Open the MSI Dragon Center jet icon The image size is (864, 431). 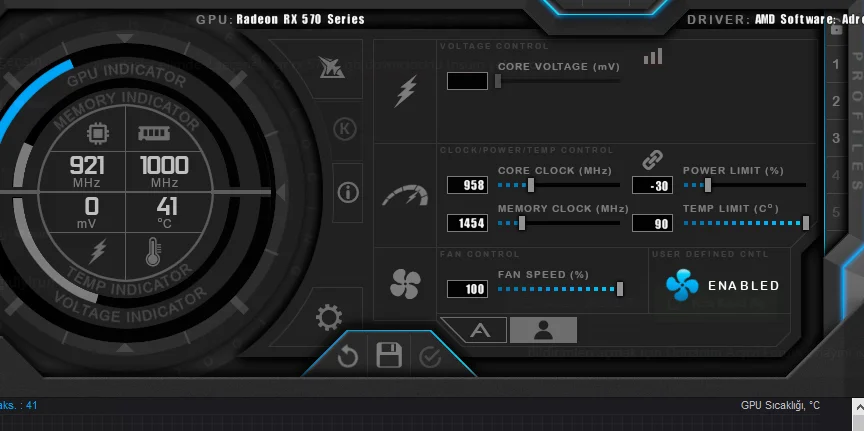click(332, 68)
